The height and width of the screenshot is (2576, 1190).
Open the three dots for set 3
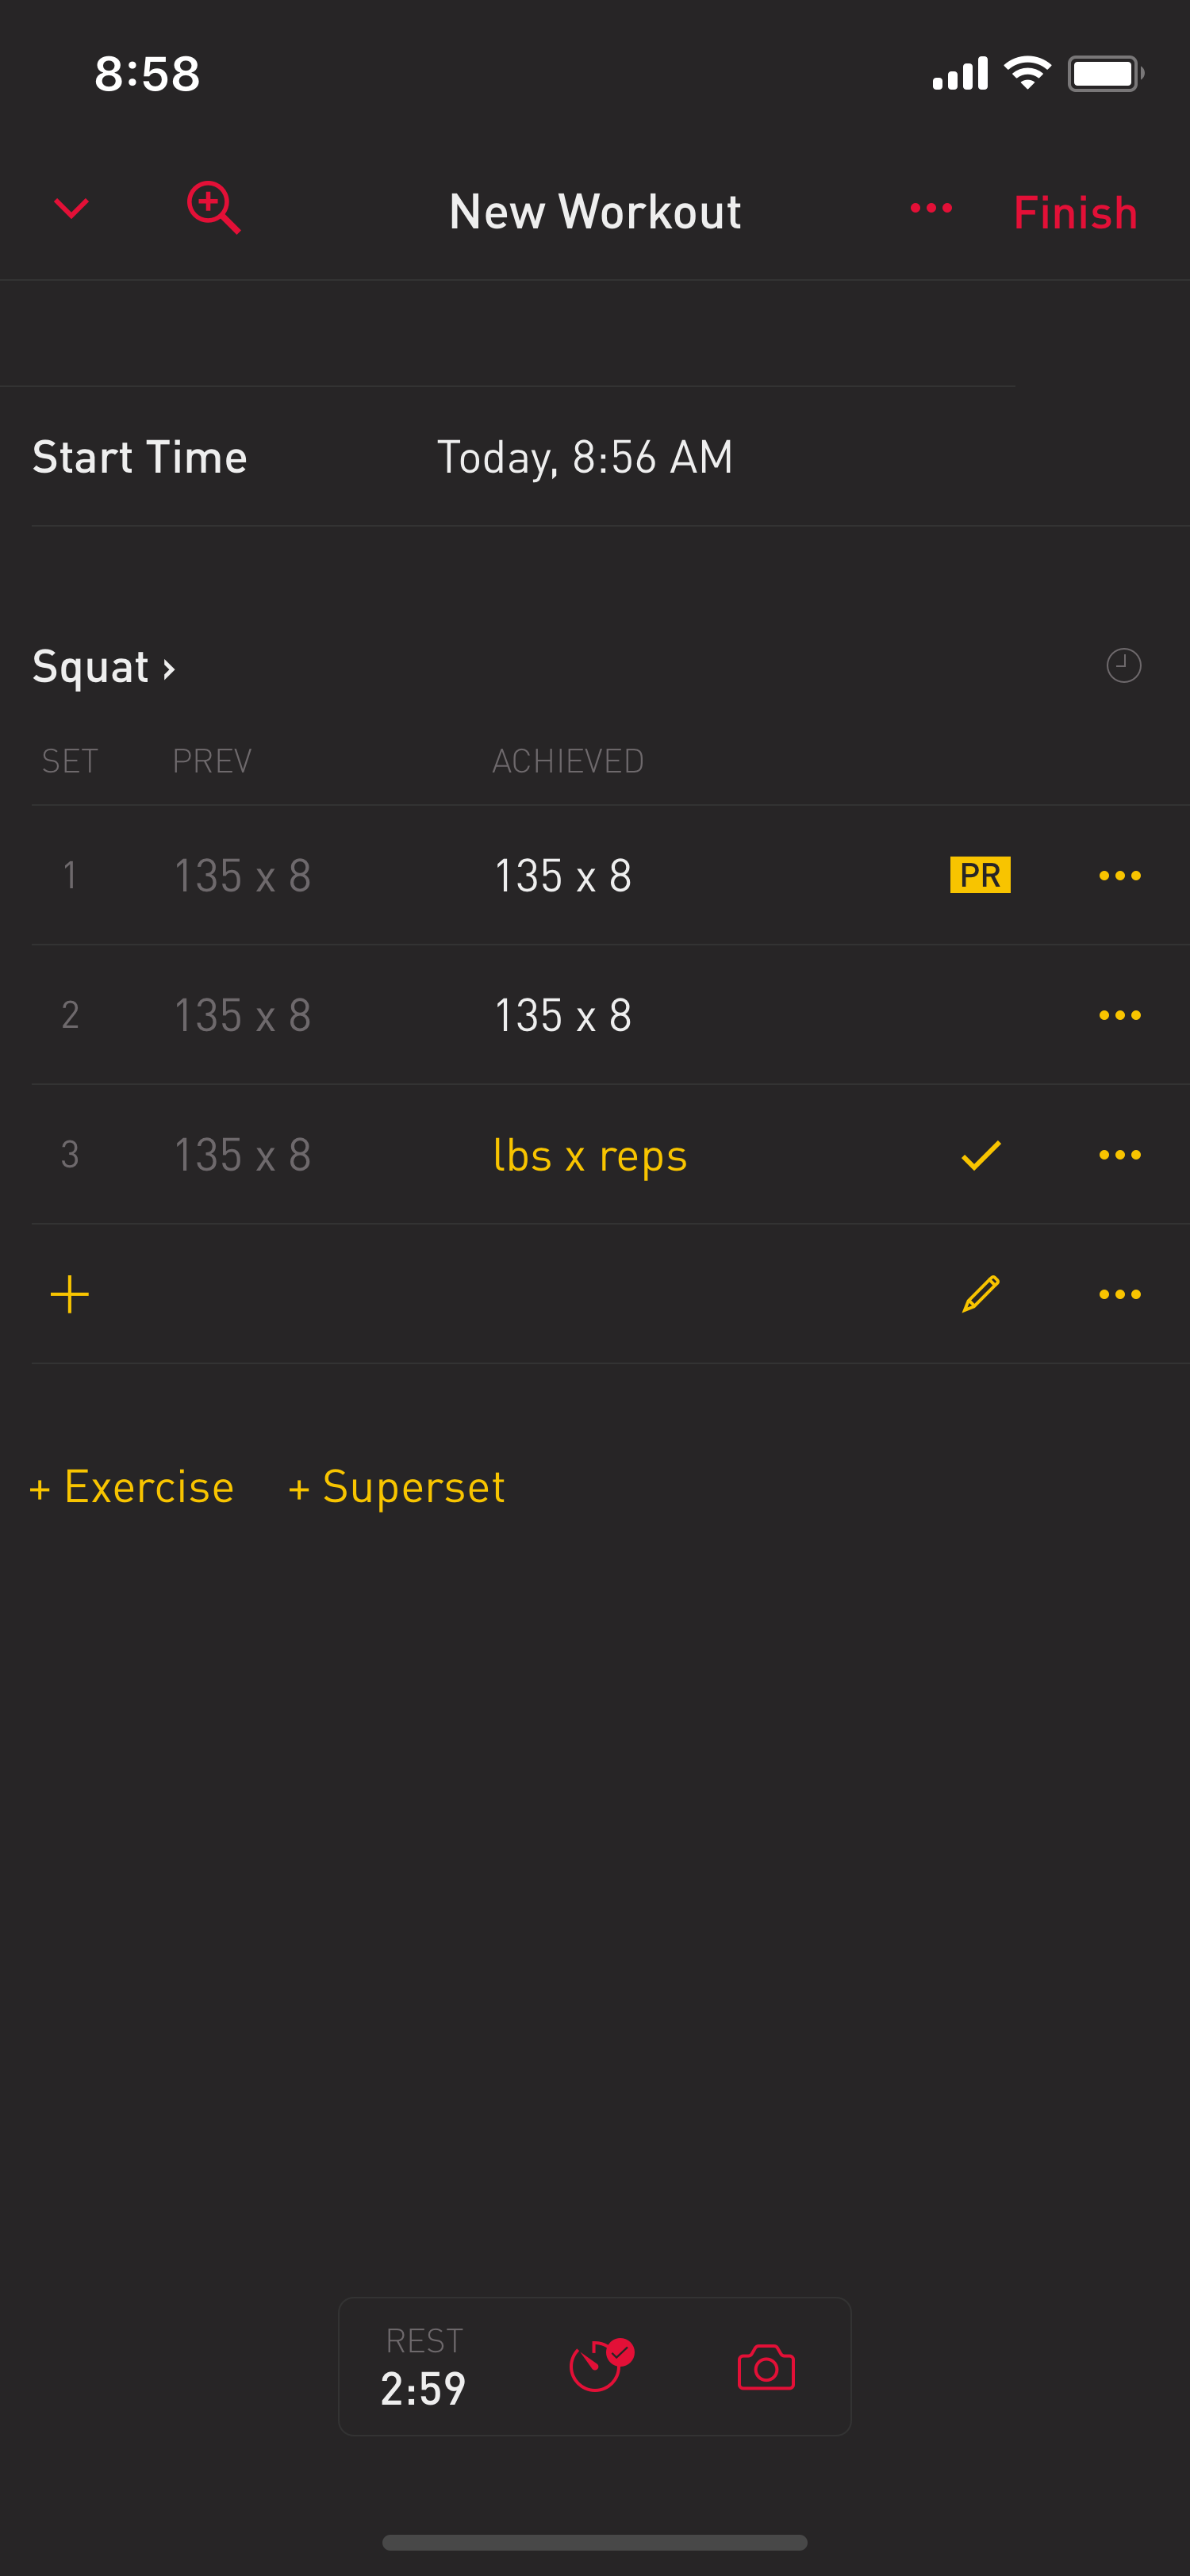pos(1119,1155)
